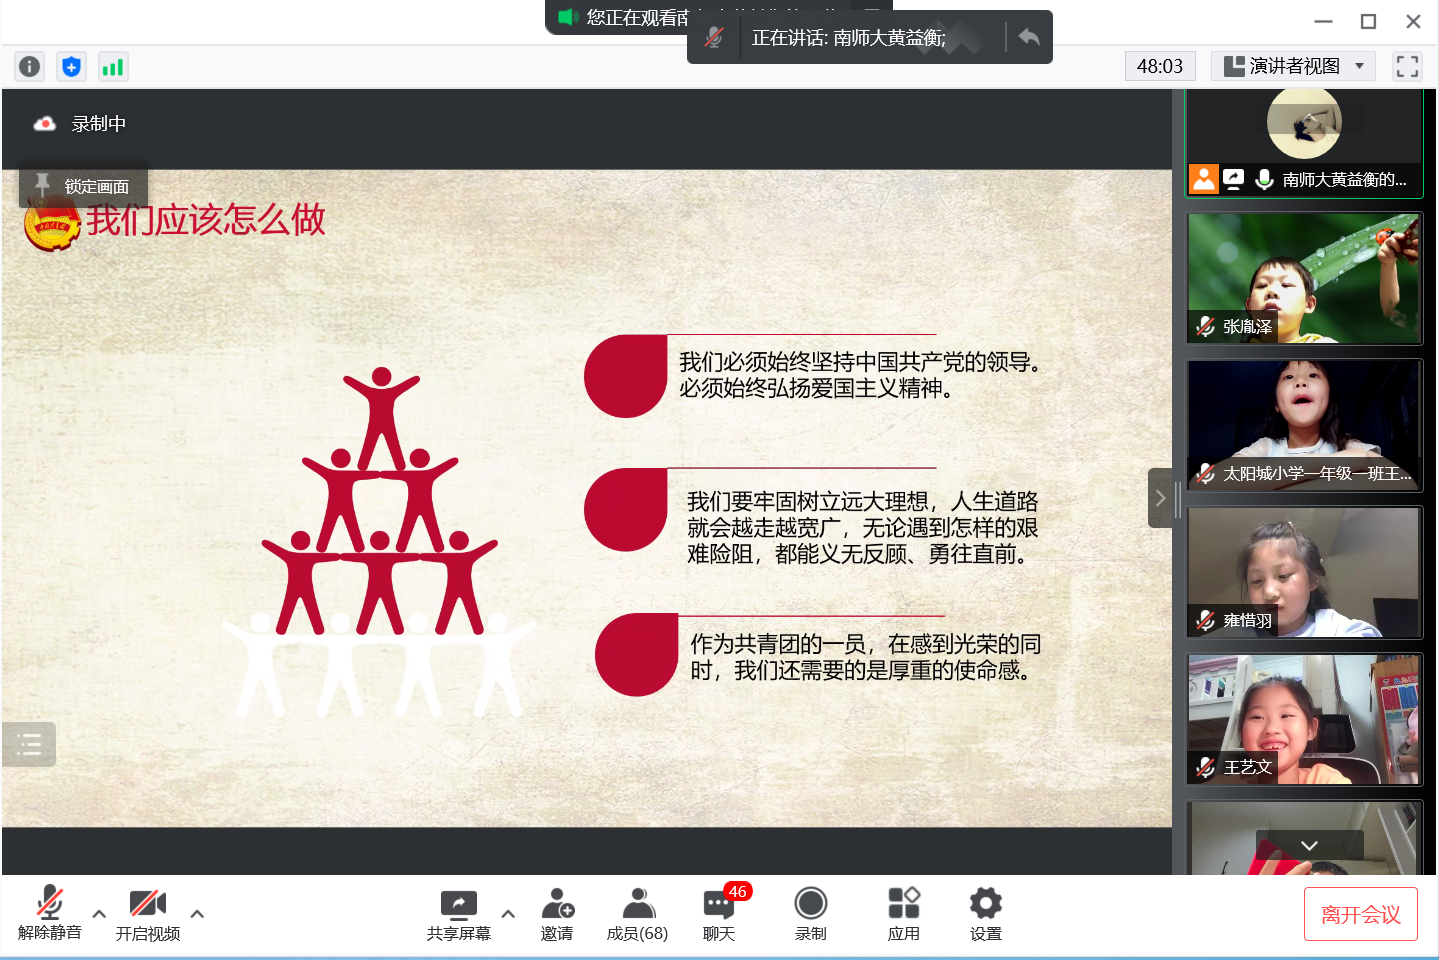Enter full screen mode
This screenshot has width=1439, height=960.
tap(1407, 67)
